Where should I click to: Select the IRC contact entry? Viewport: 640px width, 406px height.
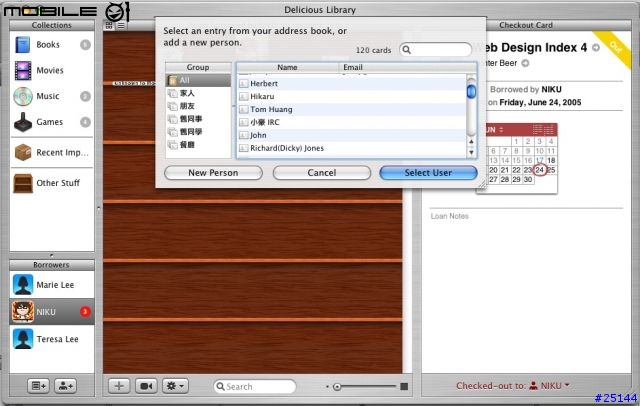point(351,122)
